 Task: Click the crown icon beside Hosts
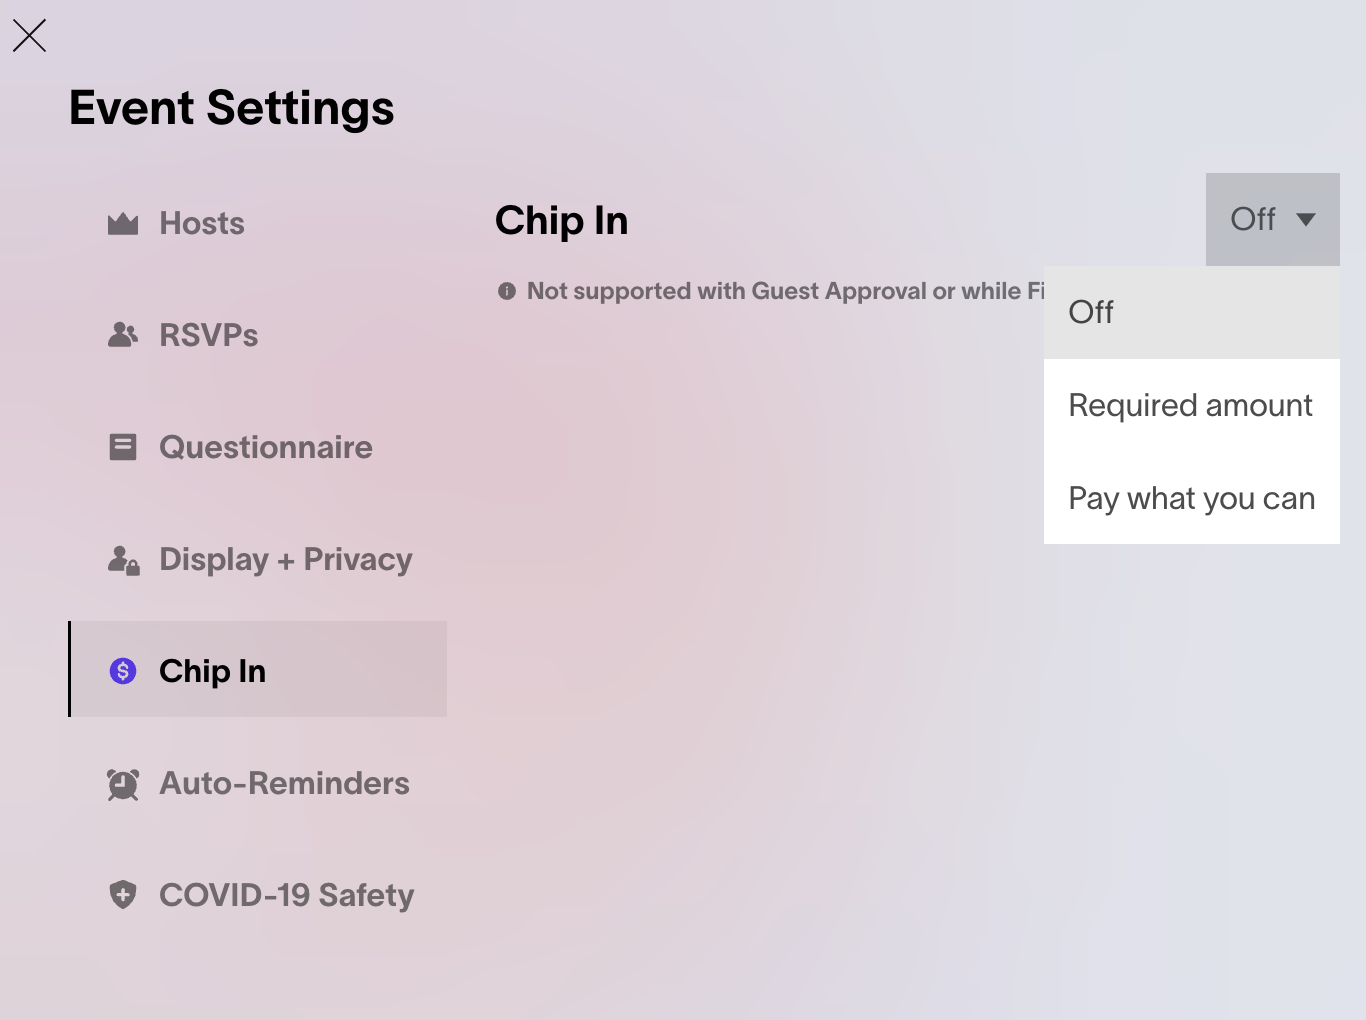[123, 224]
